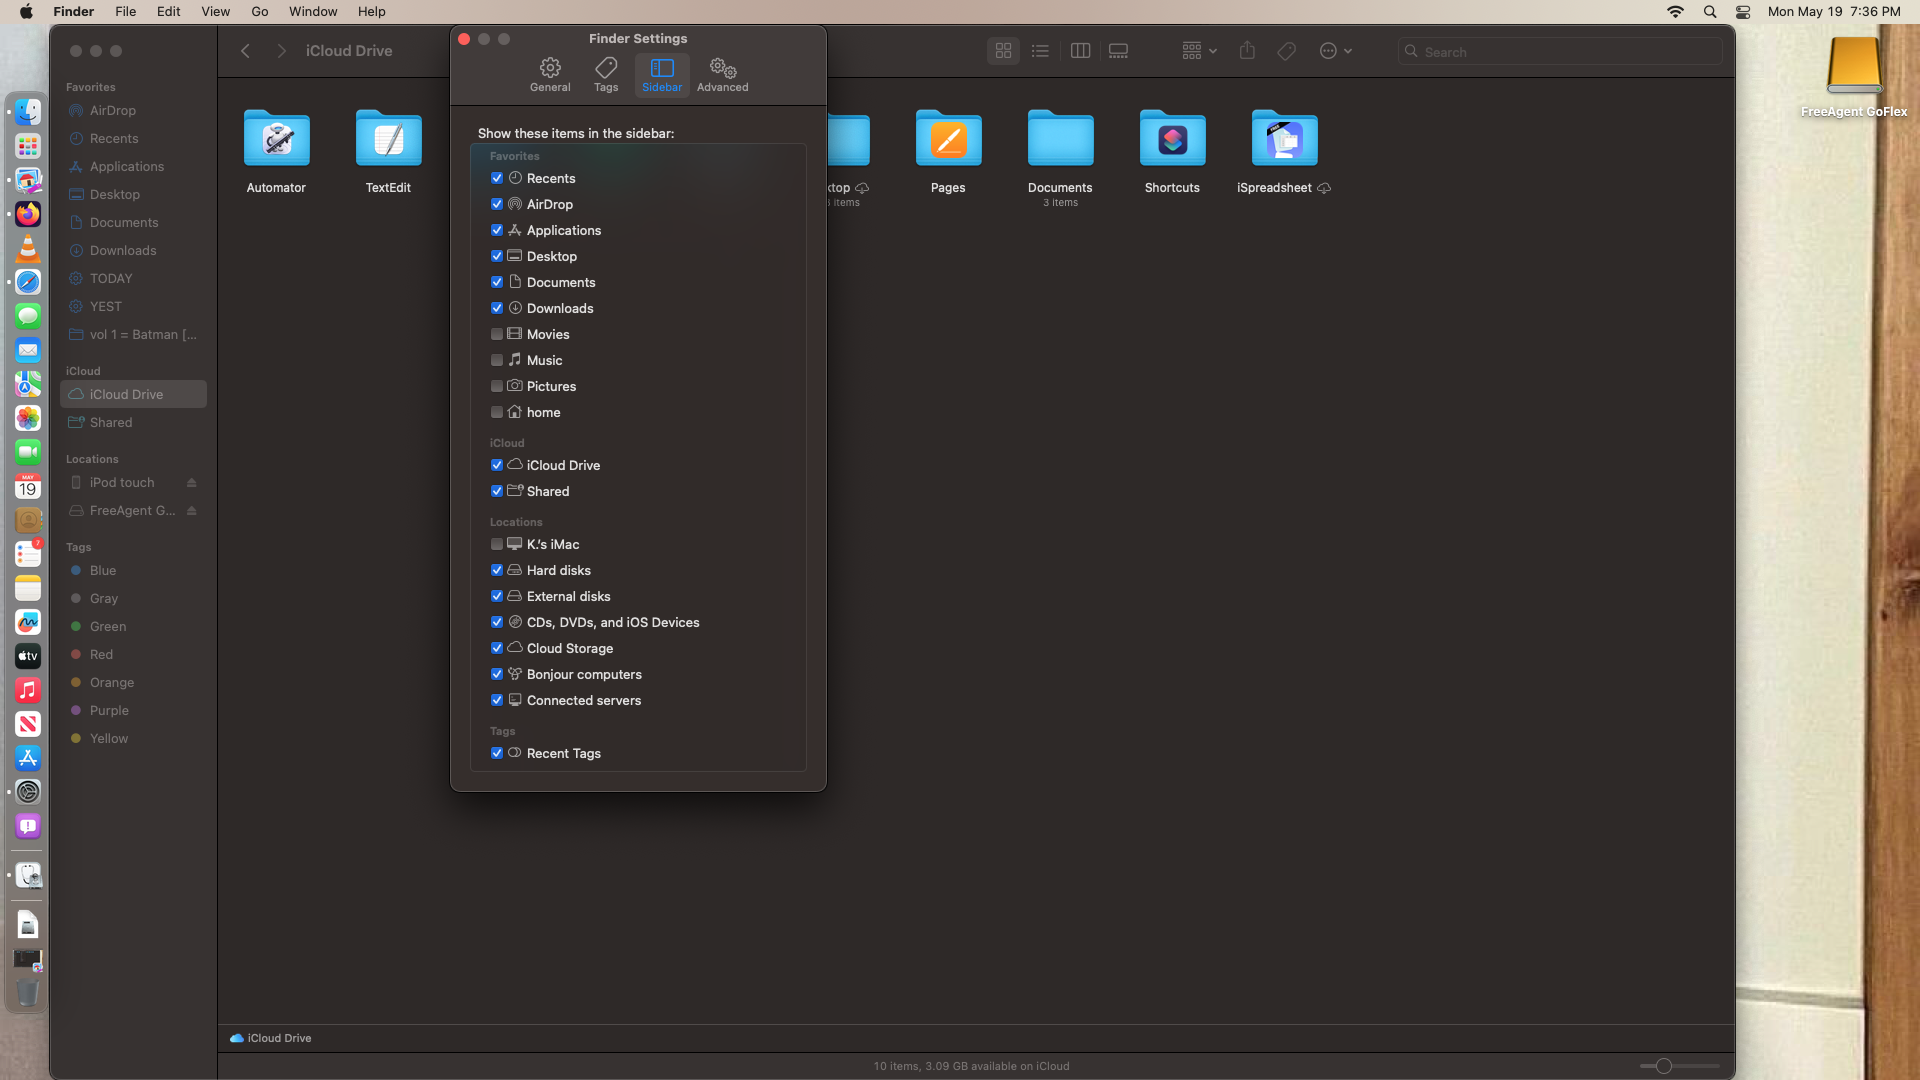The width and height of the screenshot is (1920, 1080).
Task: Adjust the icon size slider
Action: (1663, 1066)
